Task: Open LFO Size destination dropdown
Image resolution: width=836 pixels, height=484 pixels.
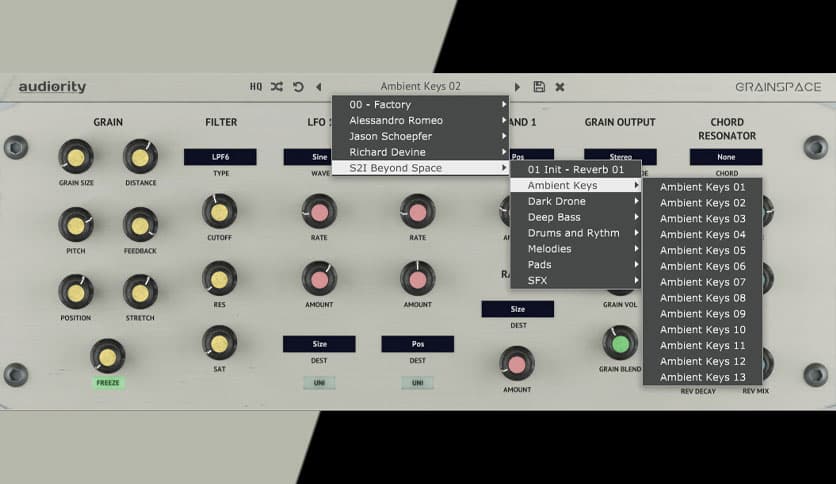Action: pos(319,344)
